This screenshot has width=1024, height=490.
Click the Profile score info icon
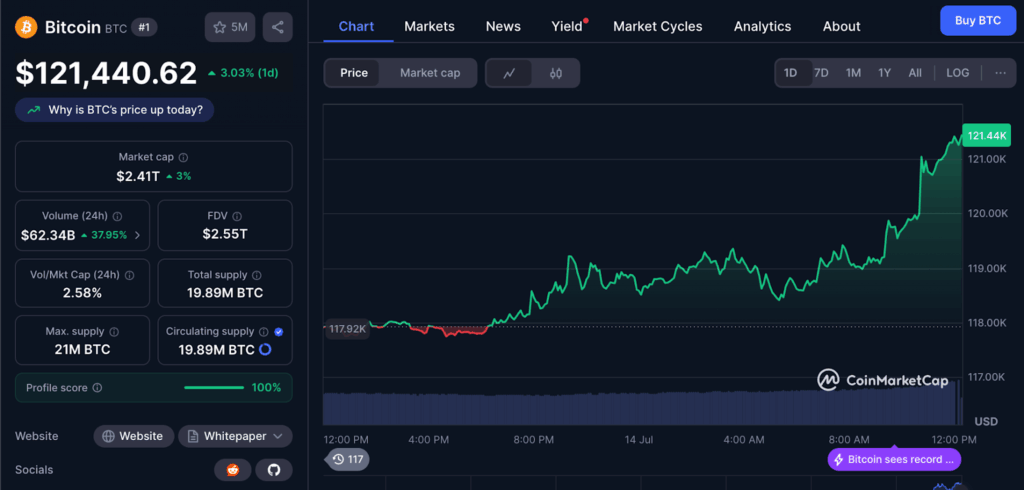pos(97,388)
